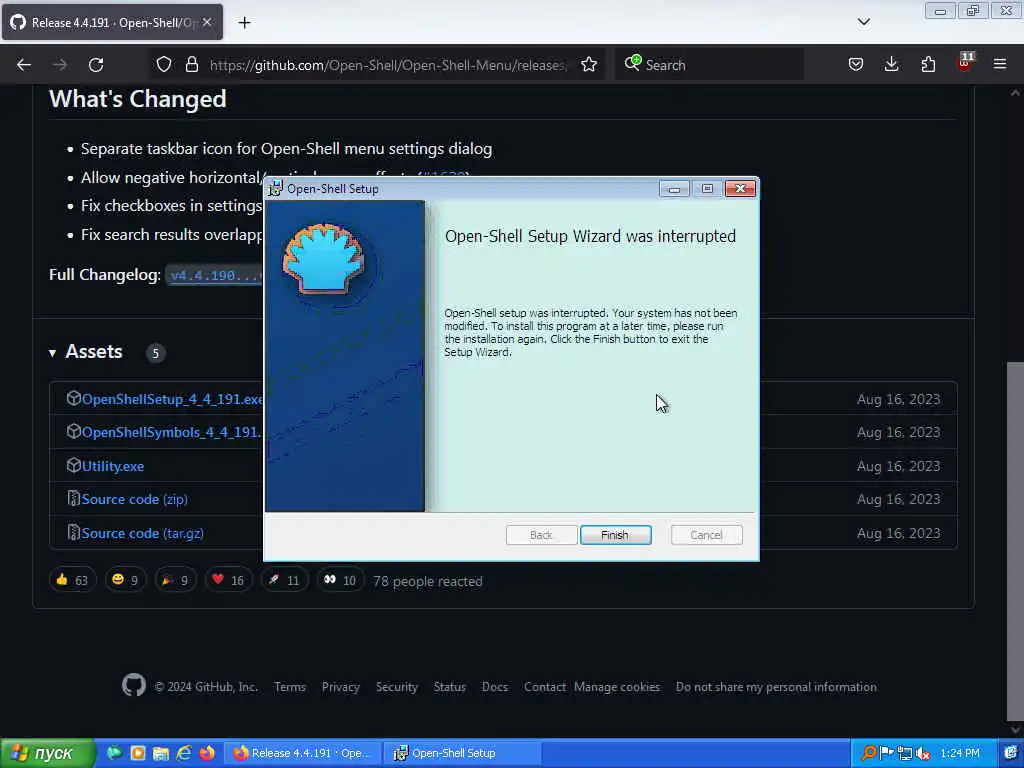Launch Internet Explorer from quick launch
Screen dimensions: 1024x768
(x=184, y=753)
